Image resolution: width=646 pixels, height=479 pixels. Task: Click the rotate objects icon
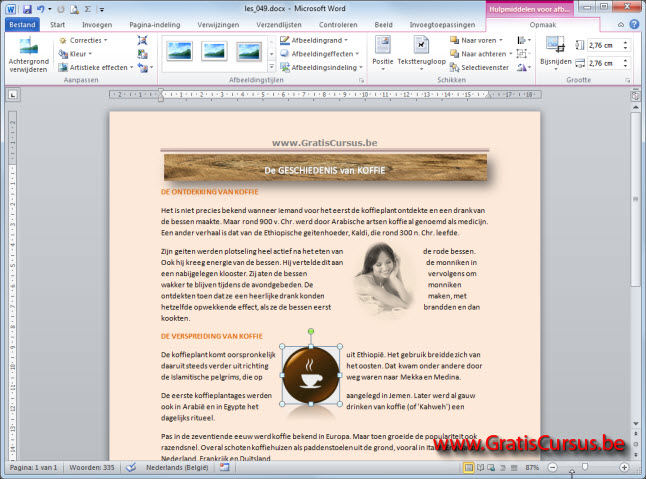[524, 68]
